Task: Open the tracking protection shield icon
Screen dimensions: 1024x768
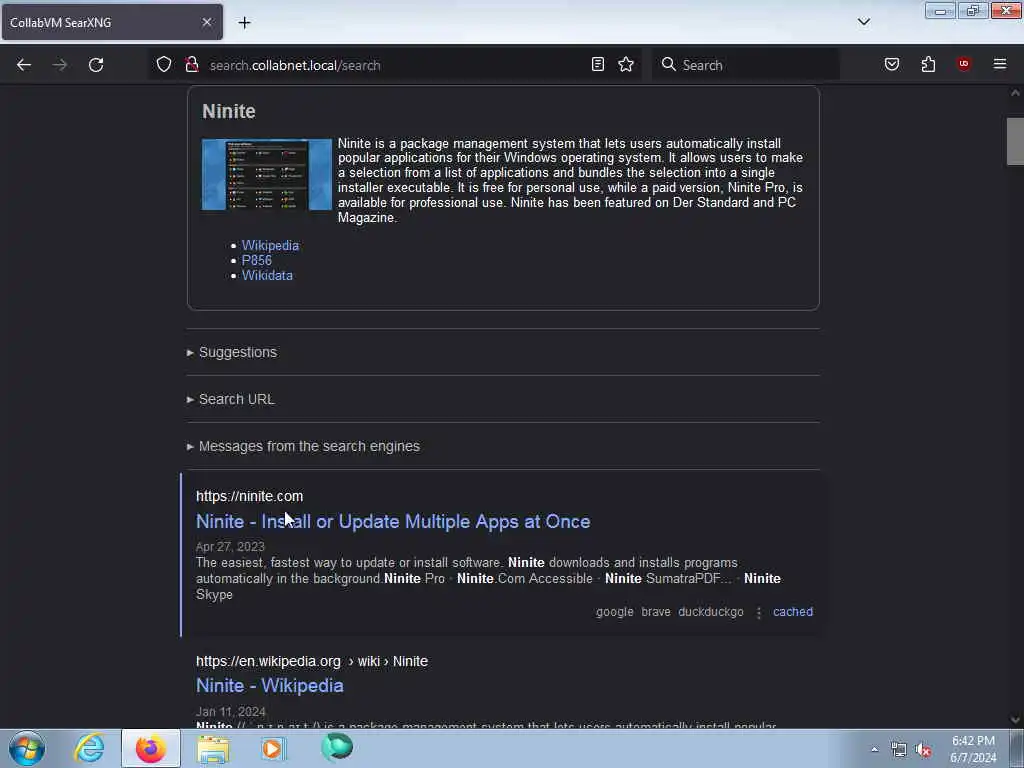Action: (164, 64)
